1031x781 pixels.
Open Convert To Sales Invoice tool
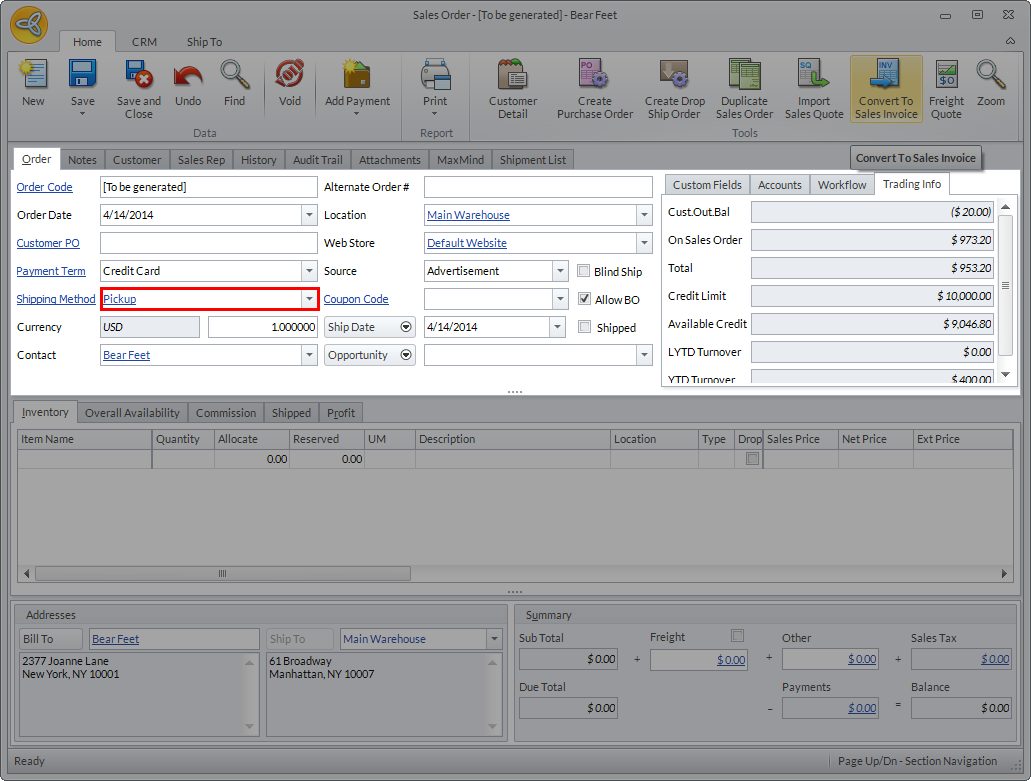885,88
